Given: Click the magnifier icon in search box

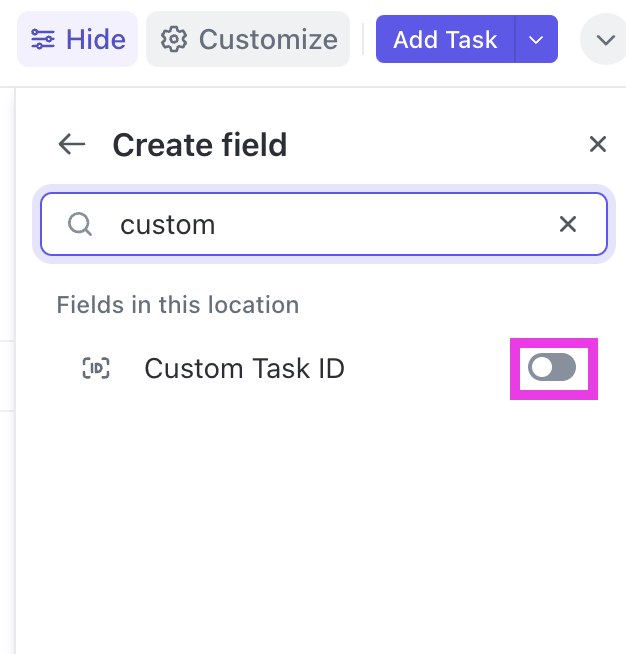Looking at the screenshot, I should pos(80,224).
